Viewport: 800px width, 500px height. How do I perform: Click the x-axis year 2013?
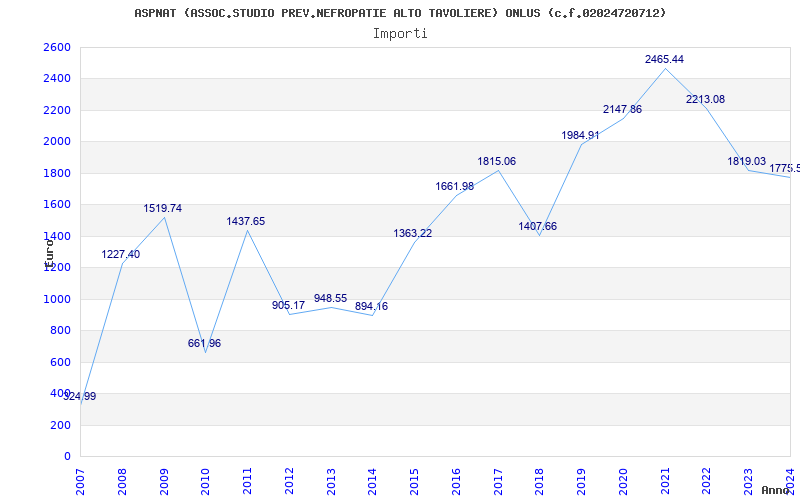331,482
